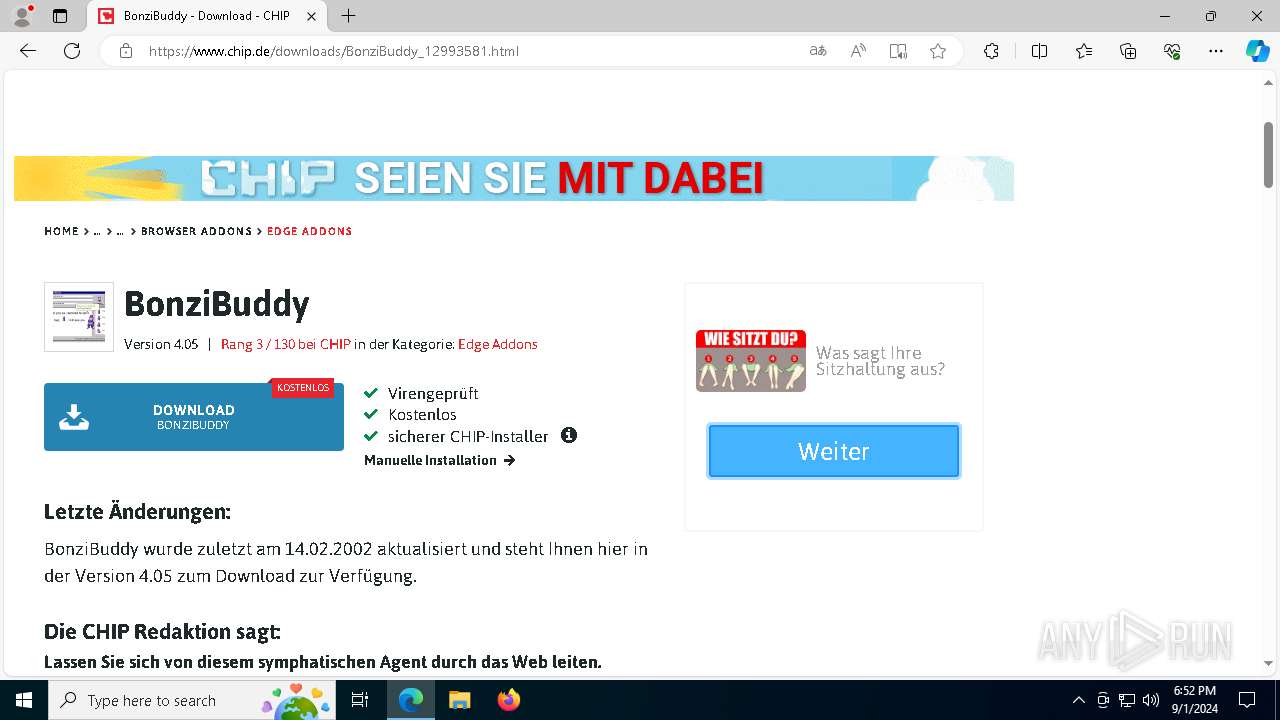
Task: Open Task View on taskbar
Action: click(360, 700)
